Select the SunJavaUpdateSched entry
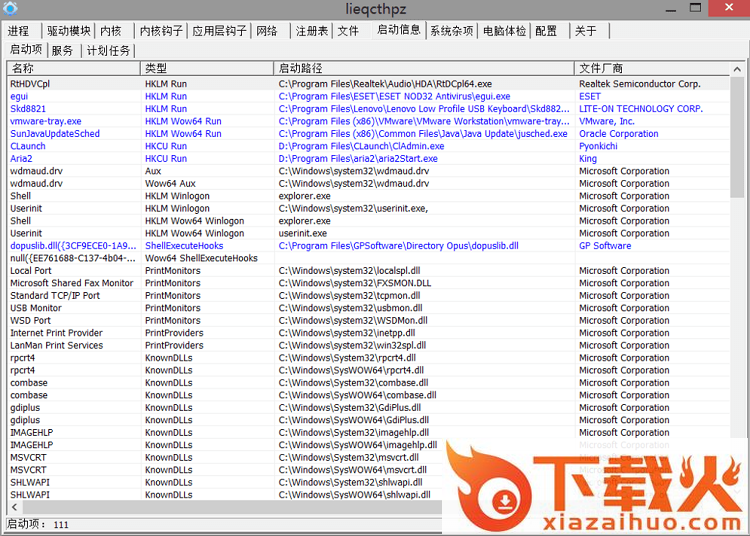 click(x=368, y=133)
